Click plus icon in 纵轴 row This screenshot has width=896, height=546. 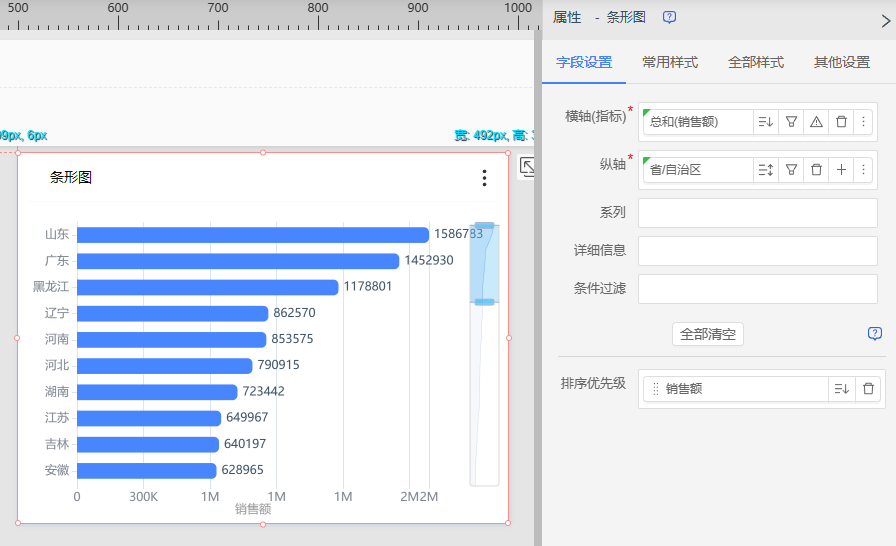(x=841, y=170)
